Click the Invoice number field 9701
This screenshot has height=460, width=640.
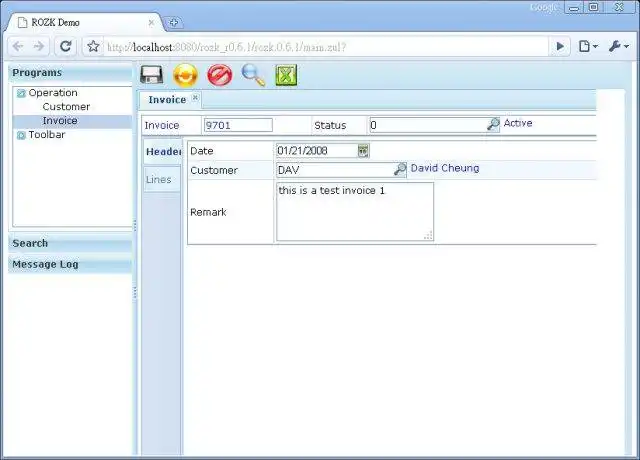tap(238, 125)
